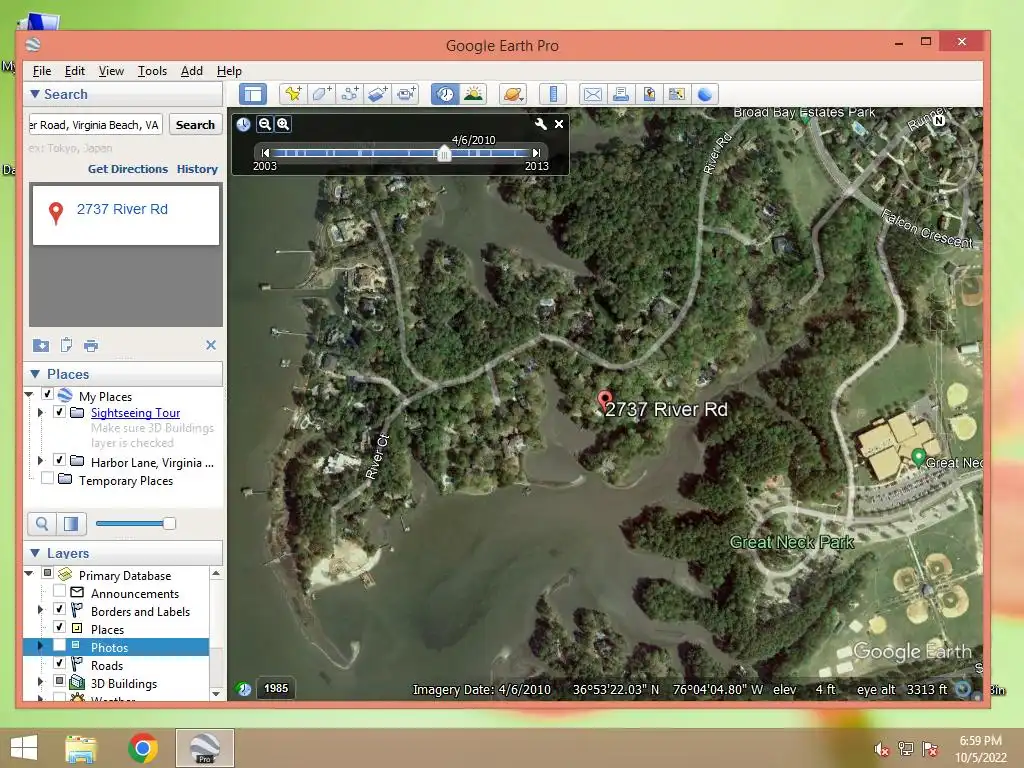1024x768 pixels.
Task: Jump to latest imagery date
Action: [x=537, y=153]
